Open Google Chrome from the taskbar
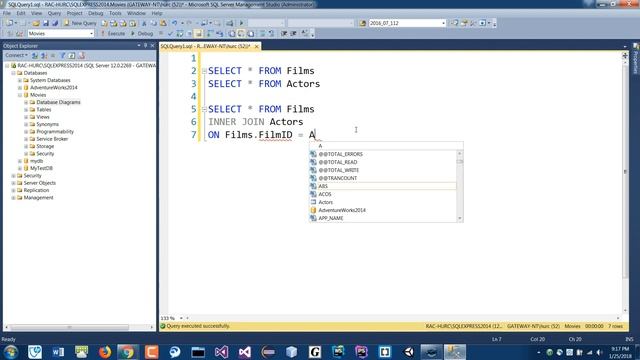640x360 pixels. point(128,352)
